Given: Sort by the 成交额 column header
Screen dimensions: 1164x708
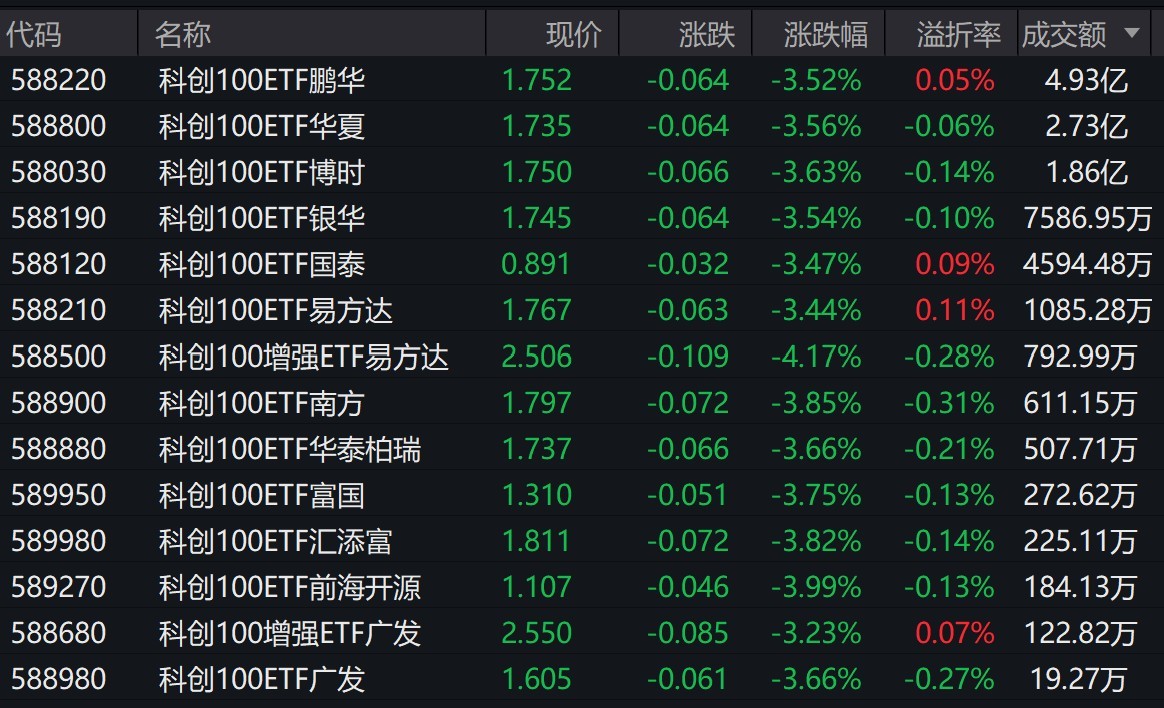Looking at the screenshot, I should 1064,34.
